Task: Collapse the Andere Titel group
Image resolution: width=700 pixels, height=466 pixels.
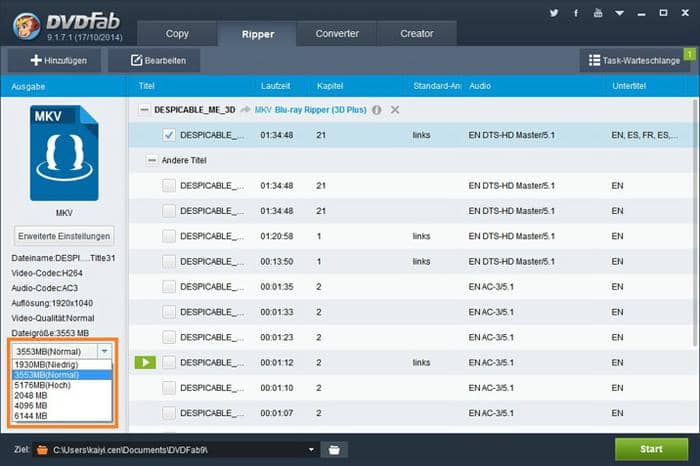Action: point(152,160)
